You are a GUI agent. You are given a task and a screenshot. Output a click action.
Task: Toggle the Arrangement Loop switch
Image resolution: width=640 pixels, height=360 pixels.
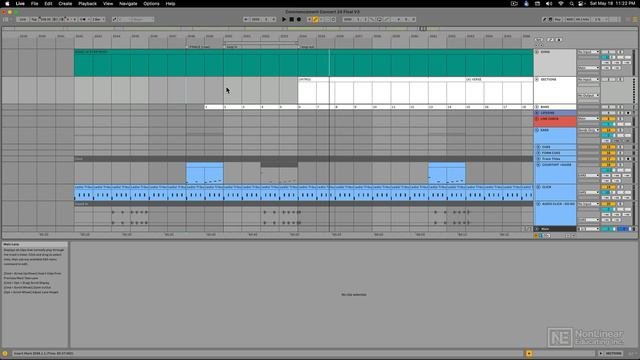(x=380, y=19)
